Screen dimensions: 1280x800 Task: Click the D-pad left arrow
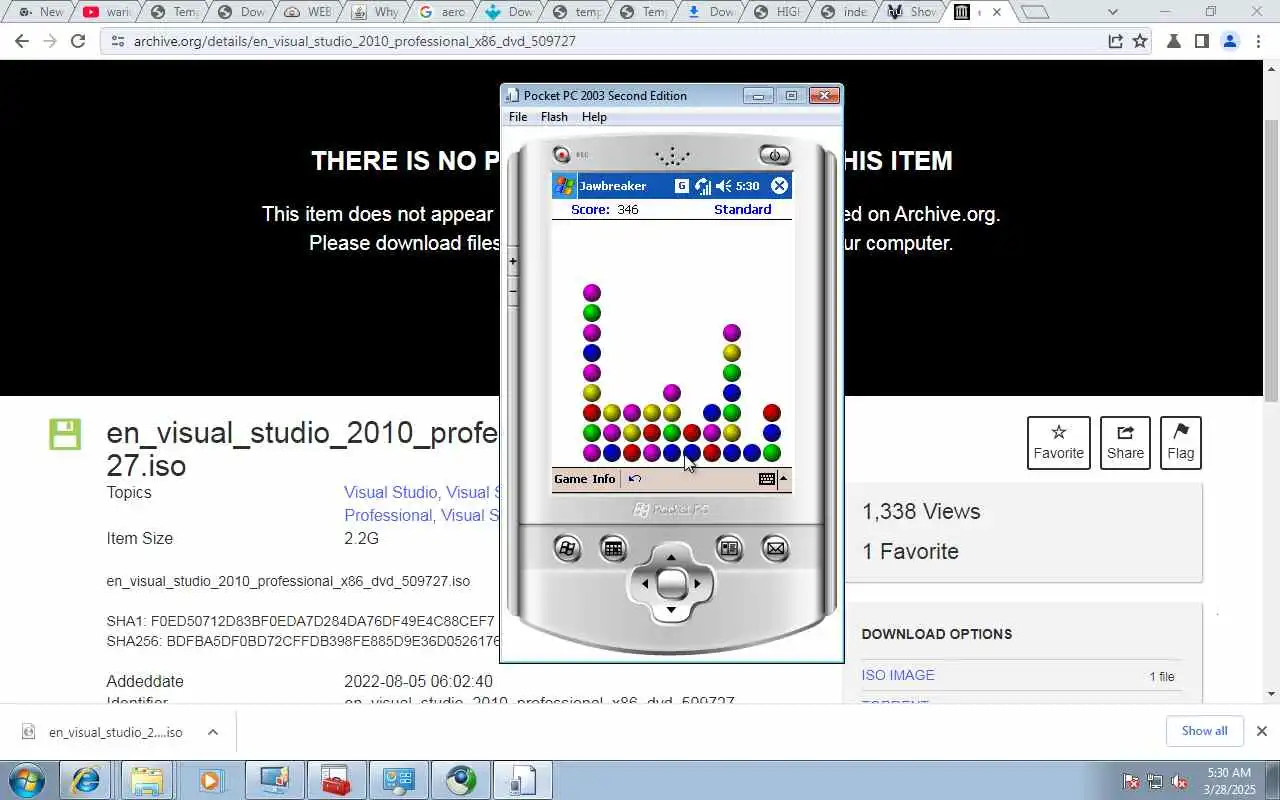click(645, 583)
